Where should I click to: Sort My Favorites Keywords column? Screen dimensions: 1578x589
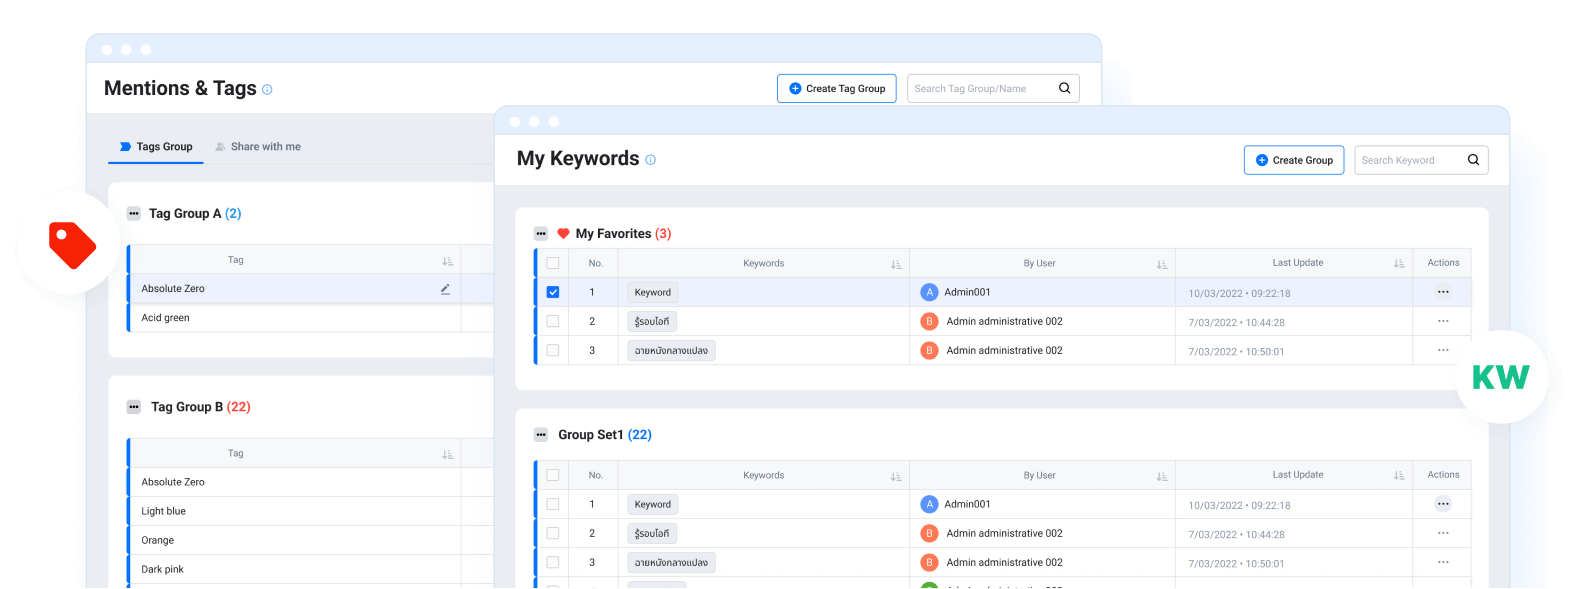coord(895,264)
